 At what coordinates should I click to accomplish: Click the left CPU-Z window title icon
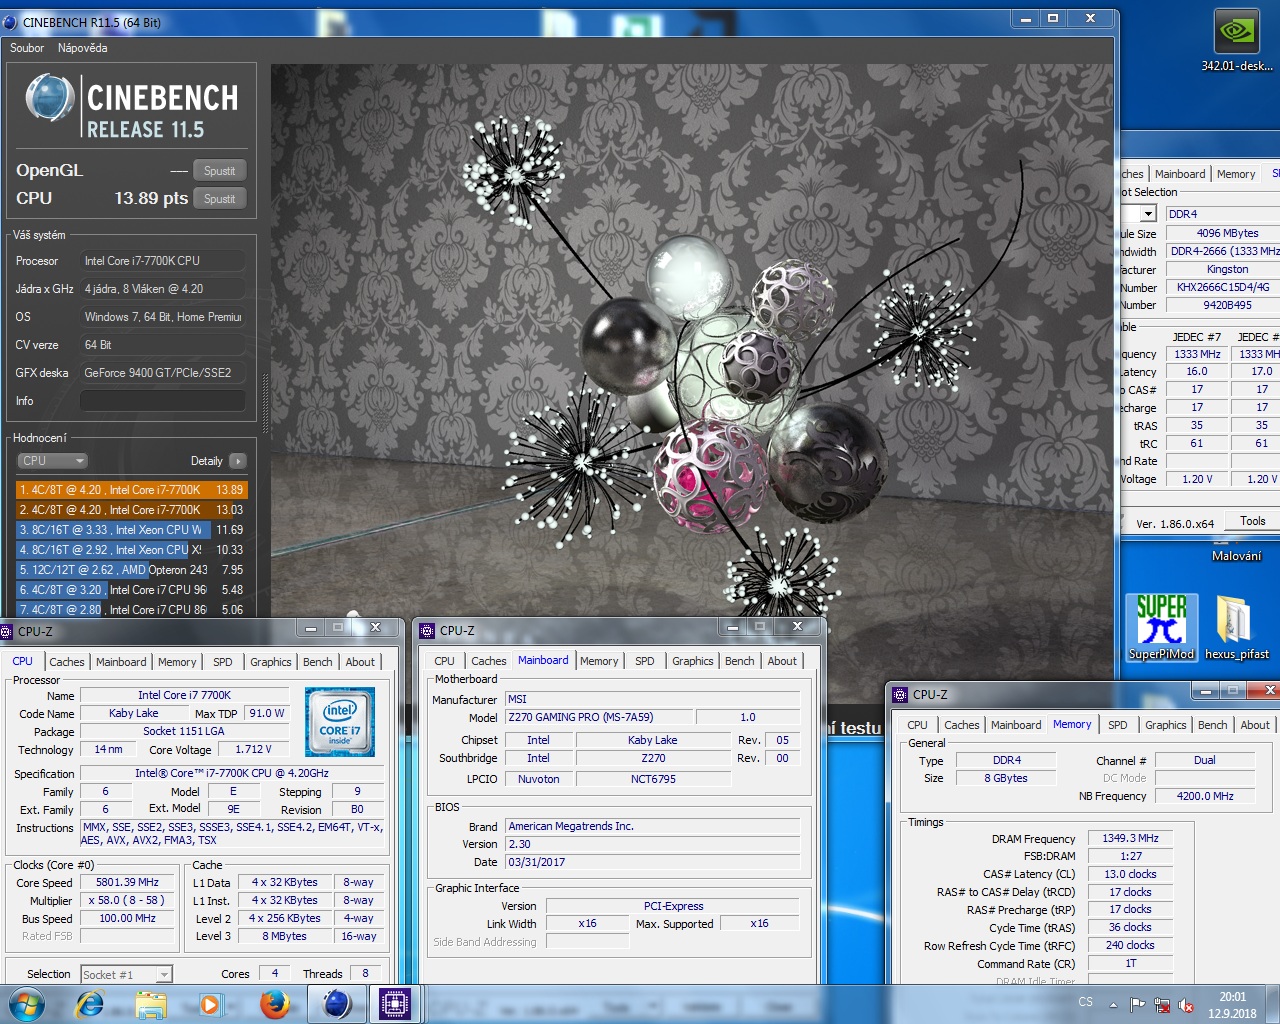6,631
